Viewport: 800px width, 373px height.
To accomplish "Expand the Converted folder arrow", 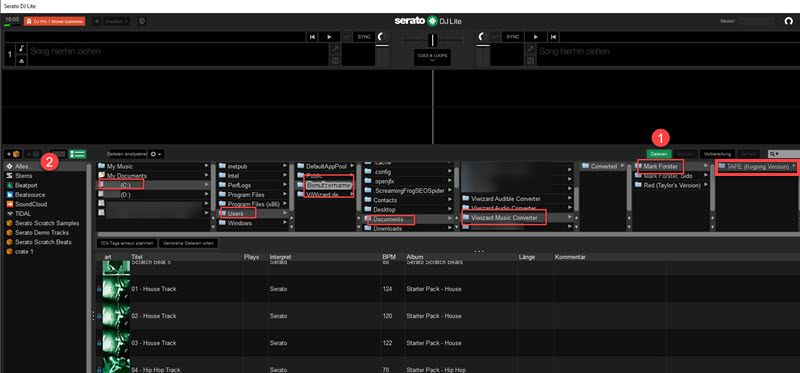I will click(x=621, y=166).
